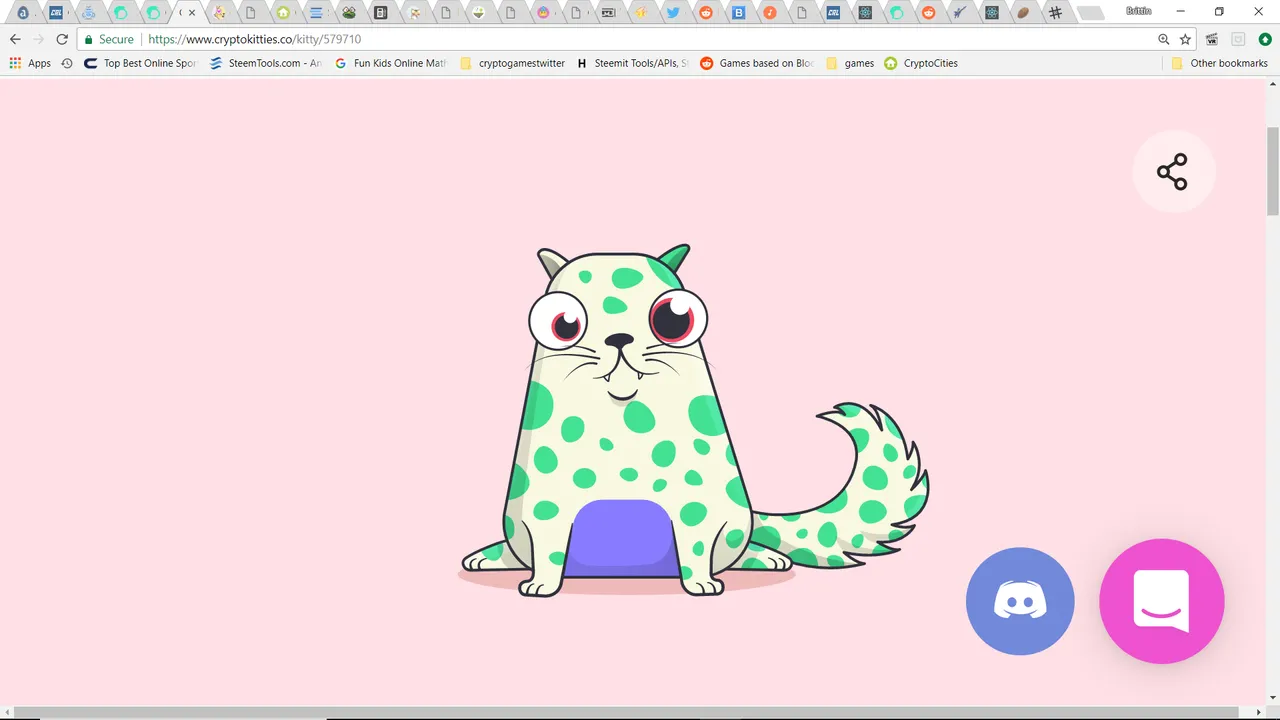Switch to the blue B tab
Screen dimensions: 1280x720
click(739, 13)
